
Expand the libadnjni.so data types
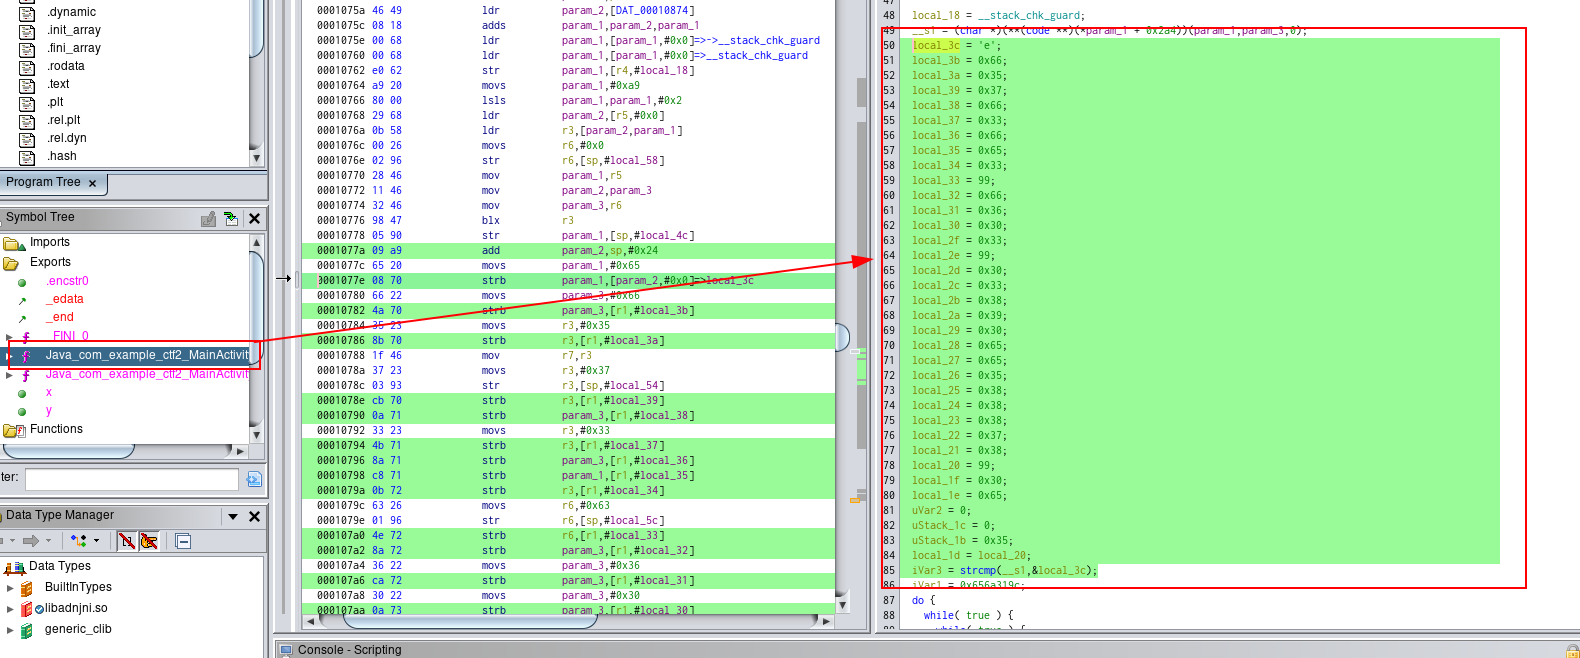point(10,609)
